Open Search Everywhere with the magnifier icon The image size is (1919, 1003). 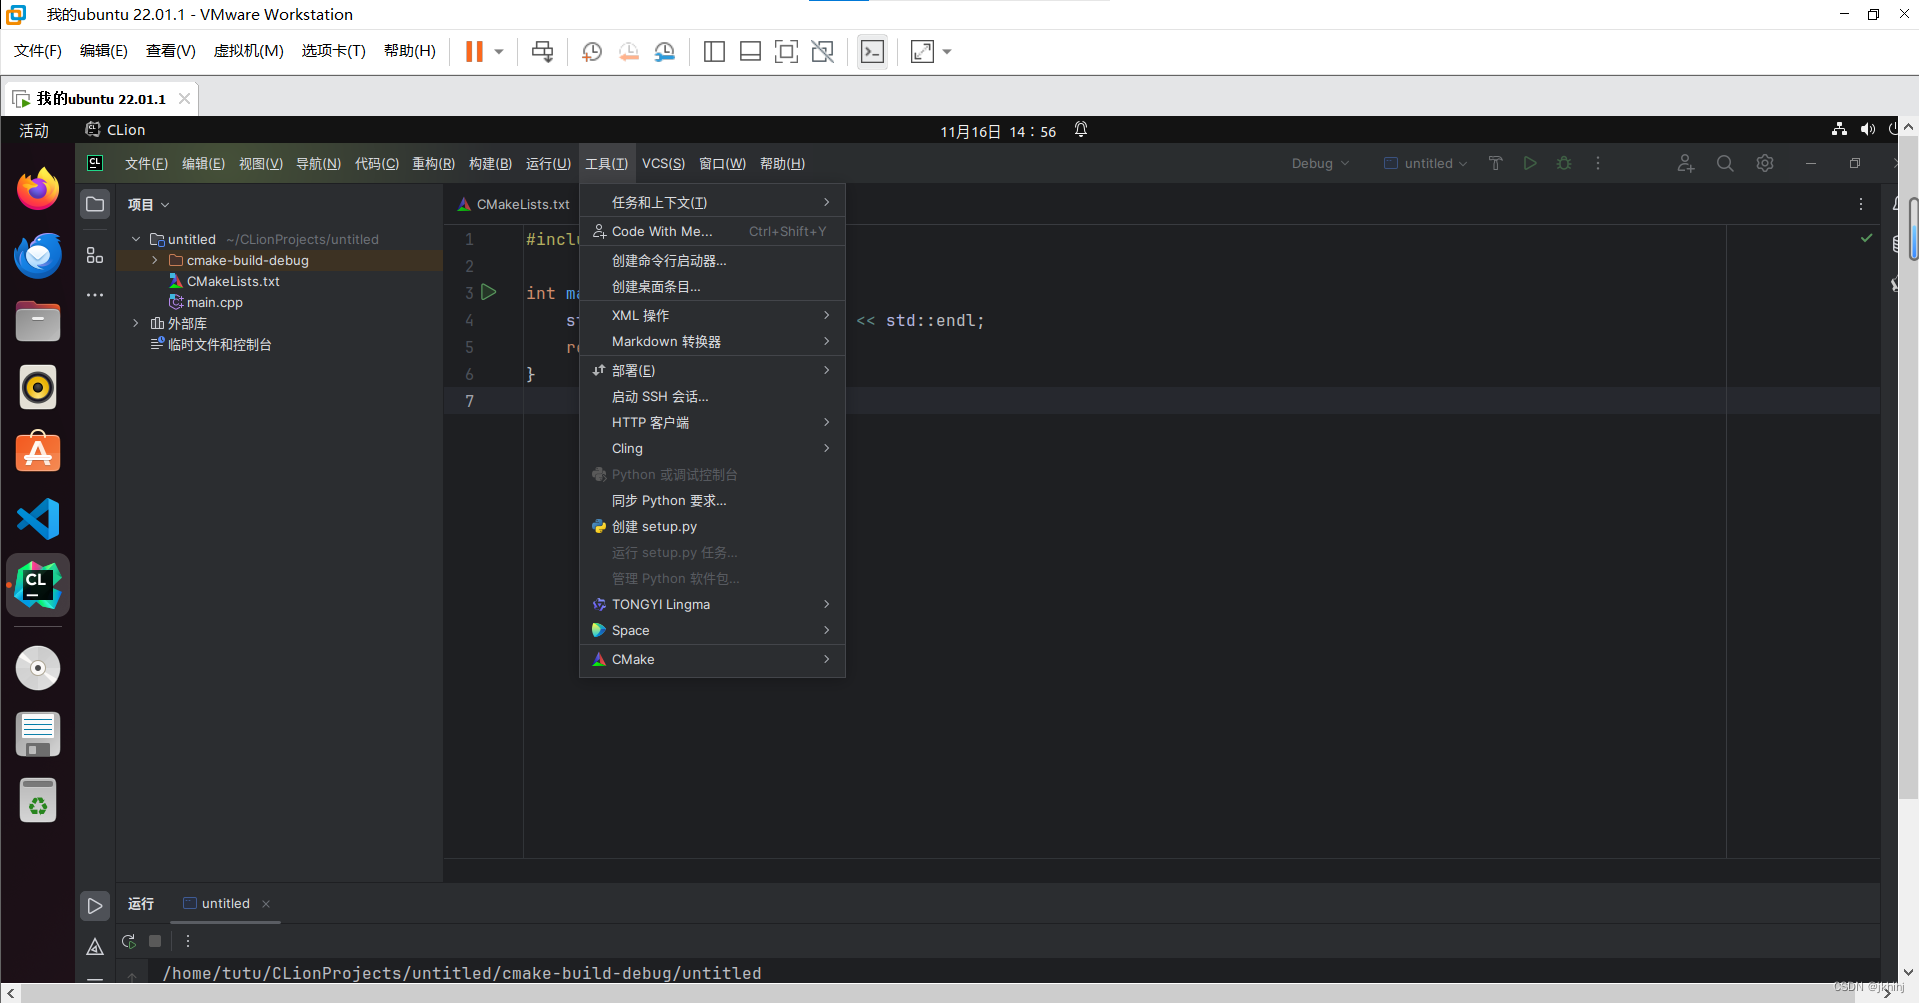pos(1724,163)
